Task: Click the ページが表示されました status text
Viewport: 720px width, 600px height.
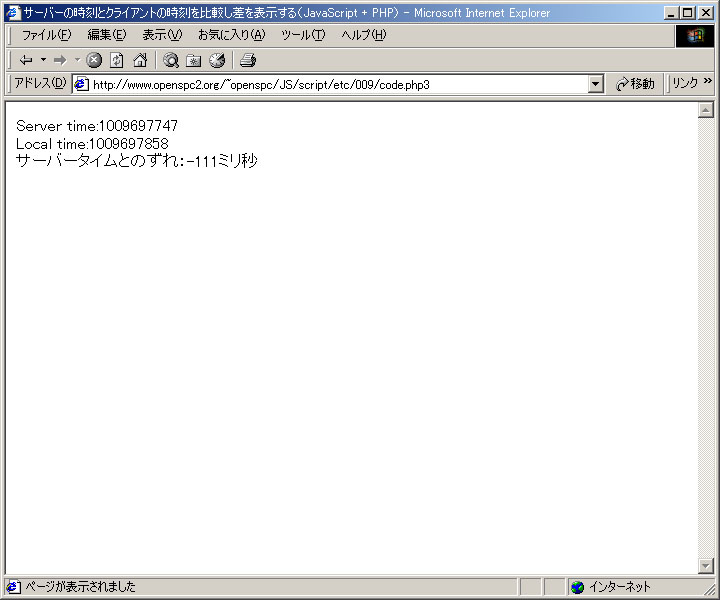Action: [80, 587]
